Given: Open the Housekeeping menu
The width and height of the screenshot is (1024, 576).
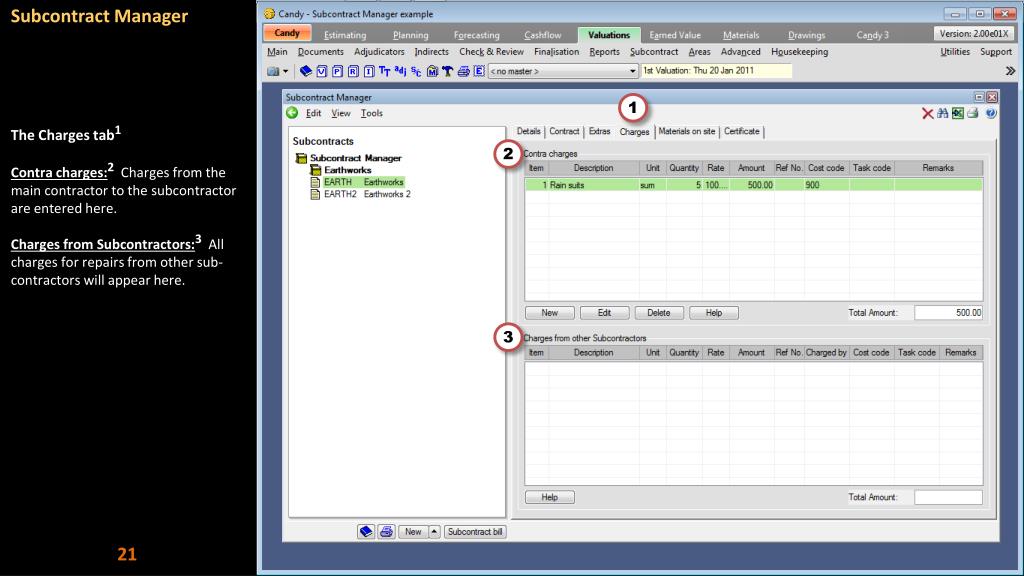Looking at the screenshot, I should pos(799,52).
